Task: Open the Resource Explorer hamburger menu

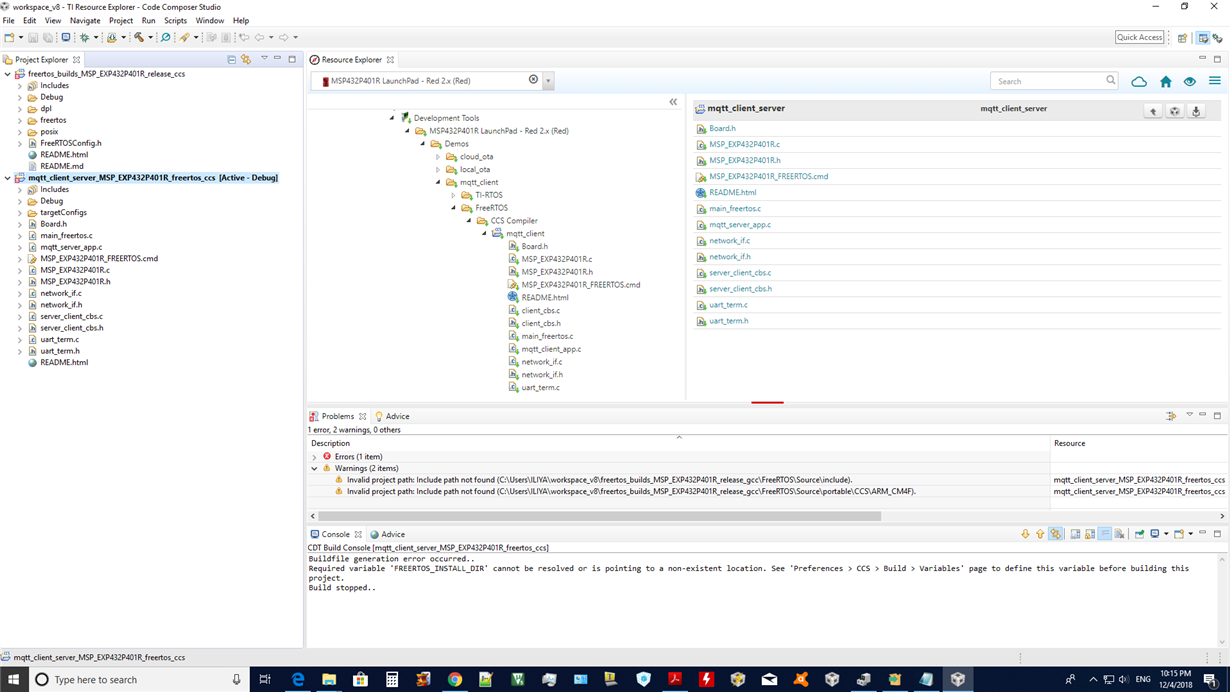Action: (1214, 81)
